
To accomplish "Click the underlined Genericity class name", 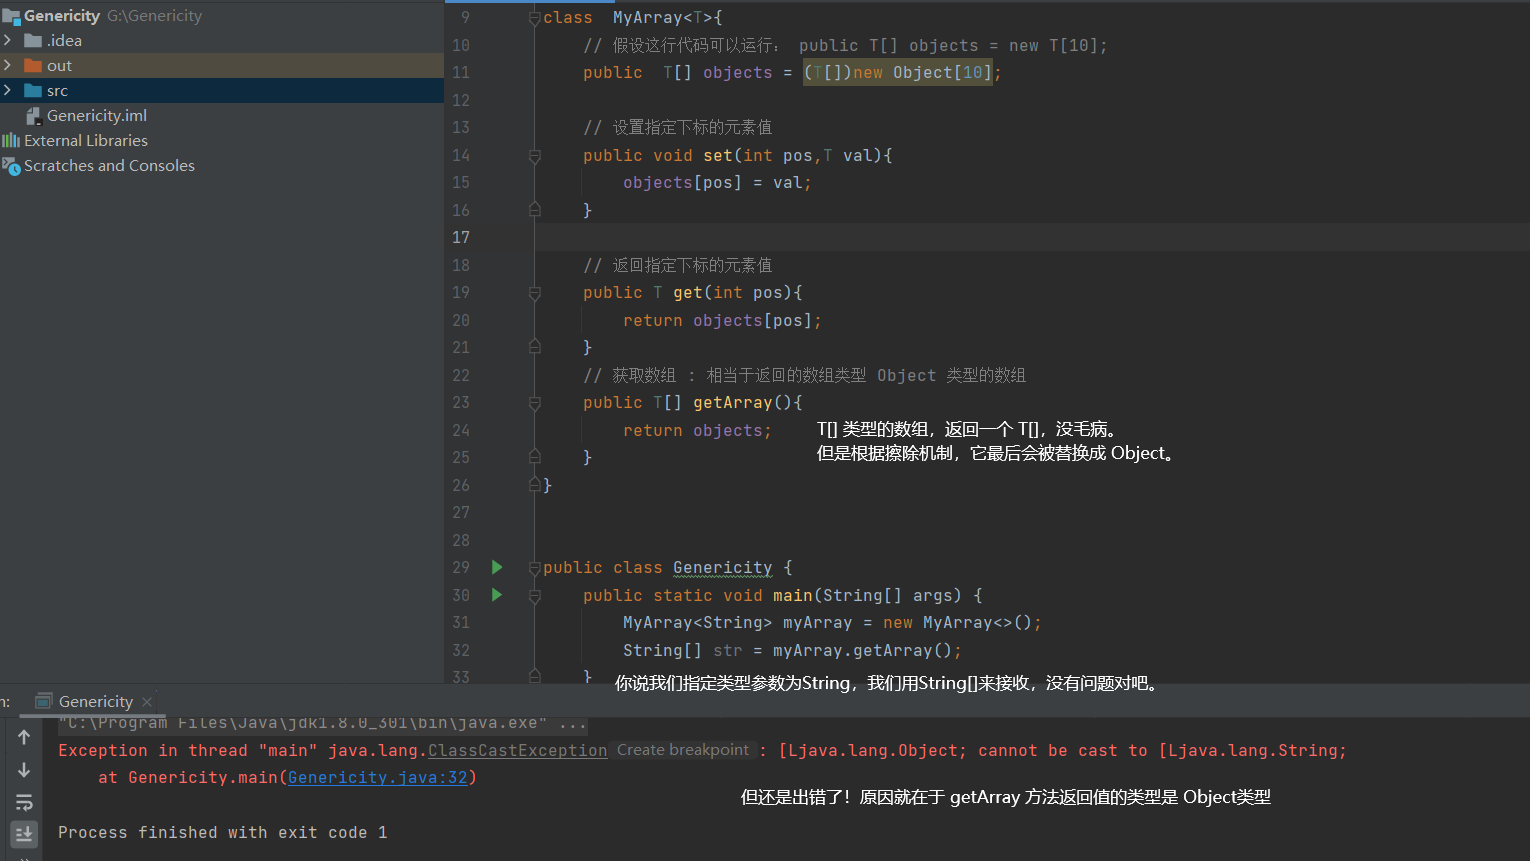I will (723, 567).
